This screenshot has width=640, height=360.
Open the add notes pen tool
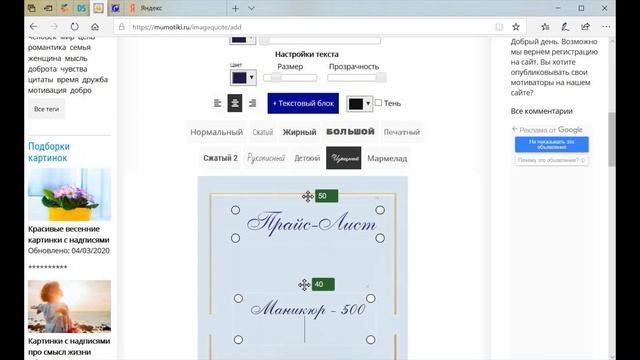(x=565, y=27)
